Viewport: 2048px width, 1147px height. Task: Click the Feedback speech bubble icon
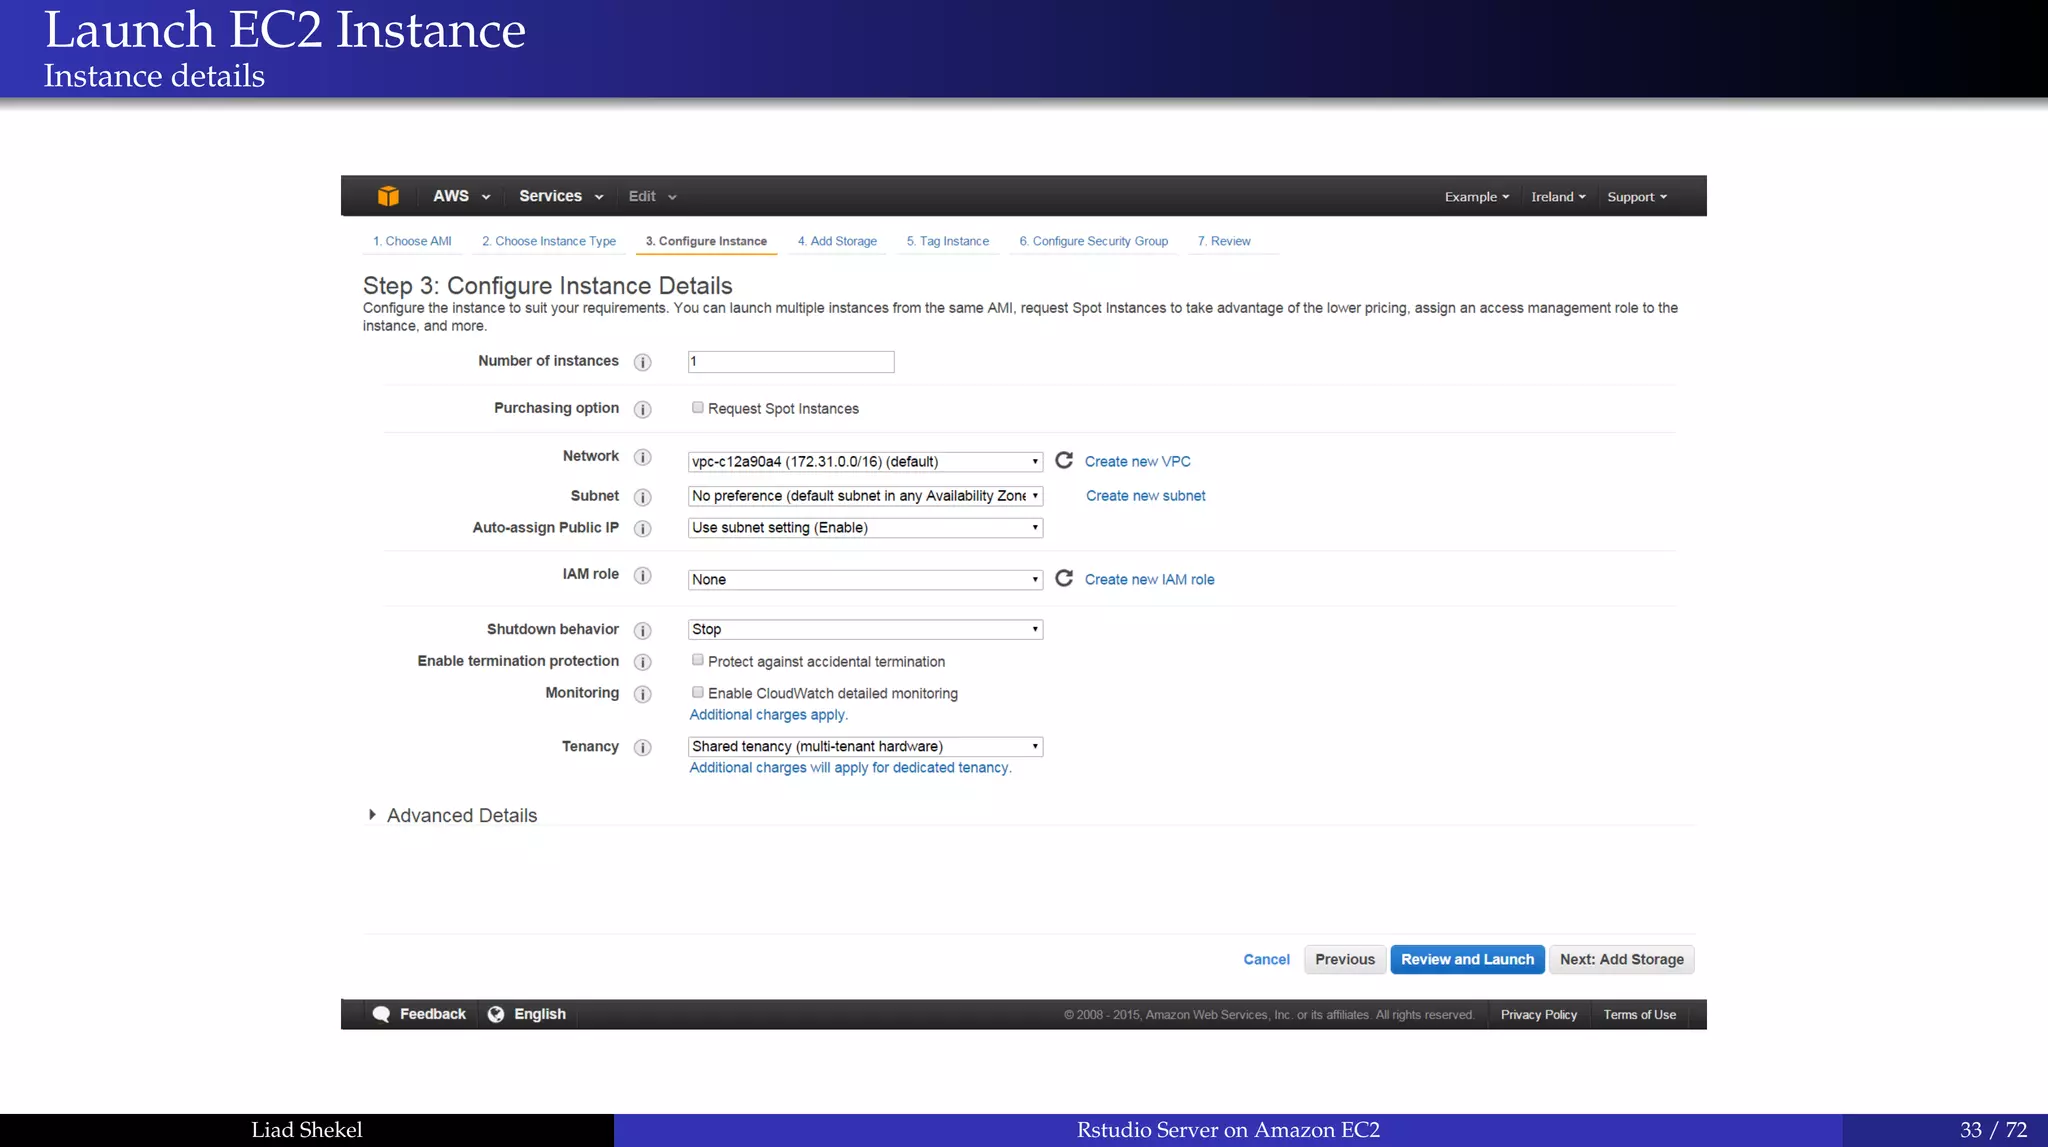point(381,1014)
